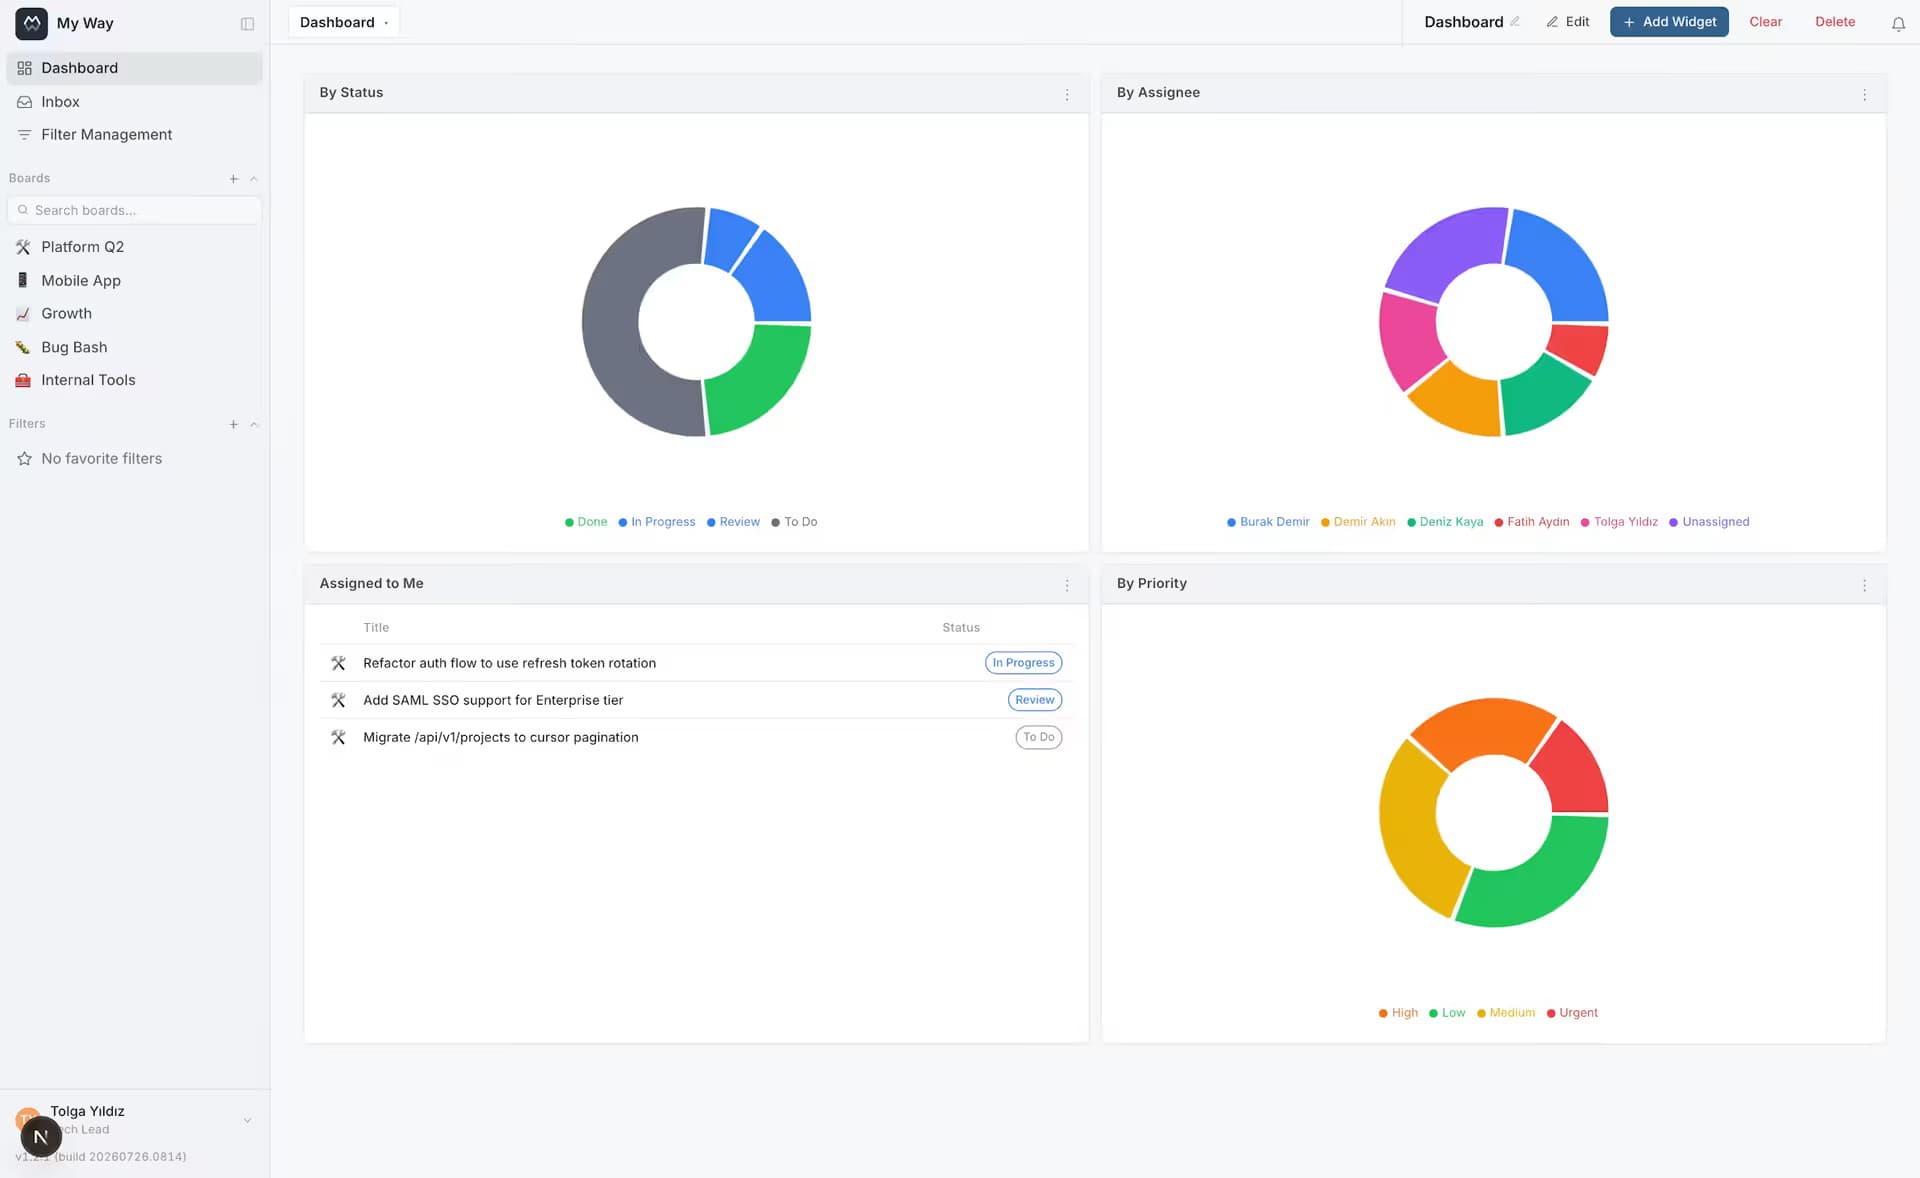This screenshot has width=1920, height=1178.
Task: Click the round N badge icon
Action: tap(41, 1137)
